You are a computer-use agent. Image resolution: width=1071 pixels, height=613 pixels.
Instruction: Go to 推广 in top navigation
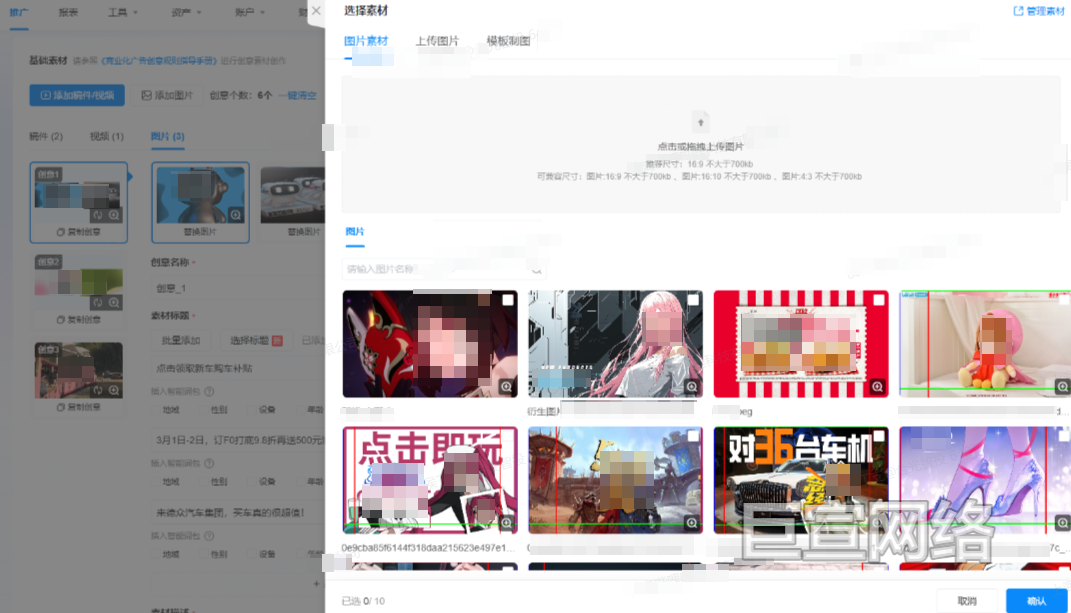click(x=18, y=12)
